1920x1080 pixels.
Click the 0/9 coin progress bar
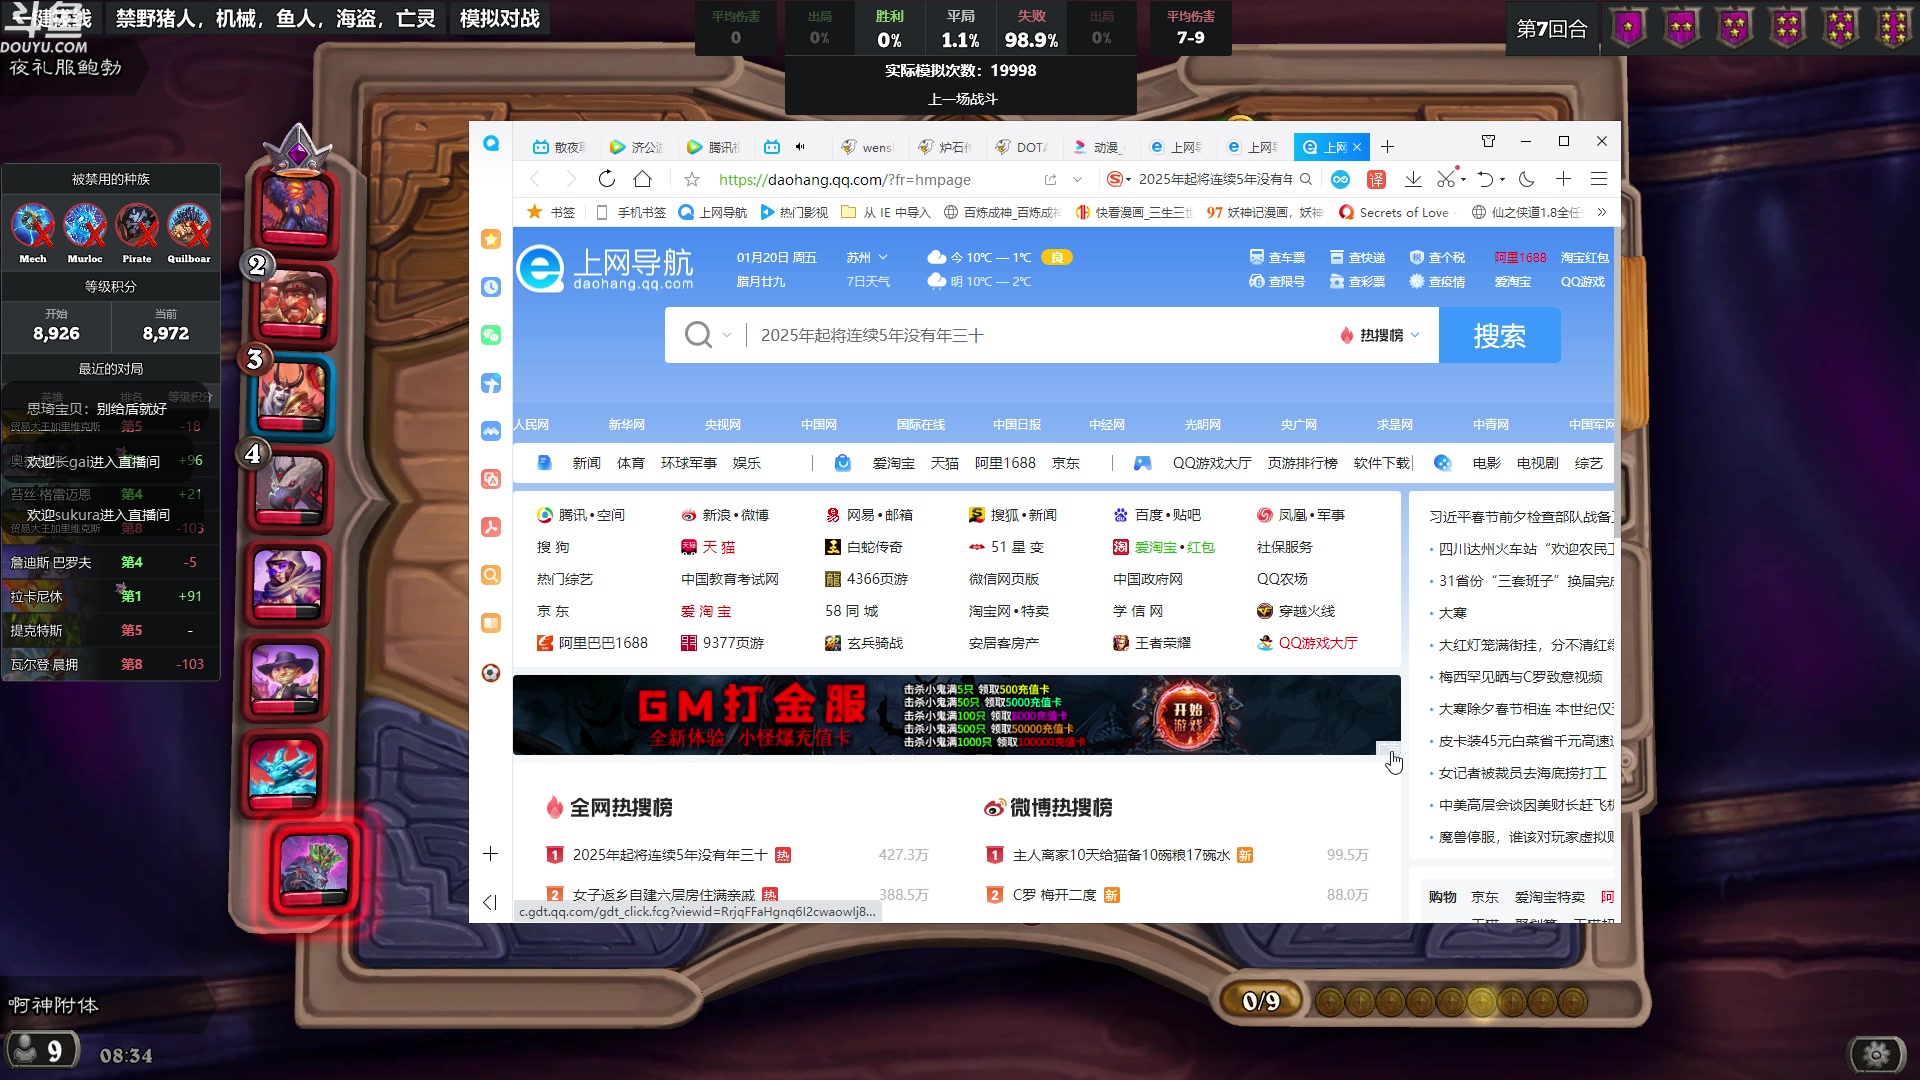tap(1261, 999)
